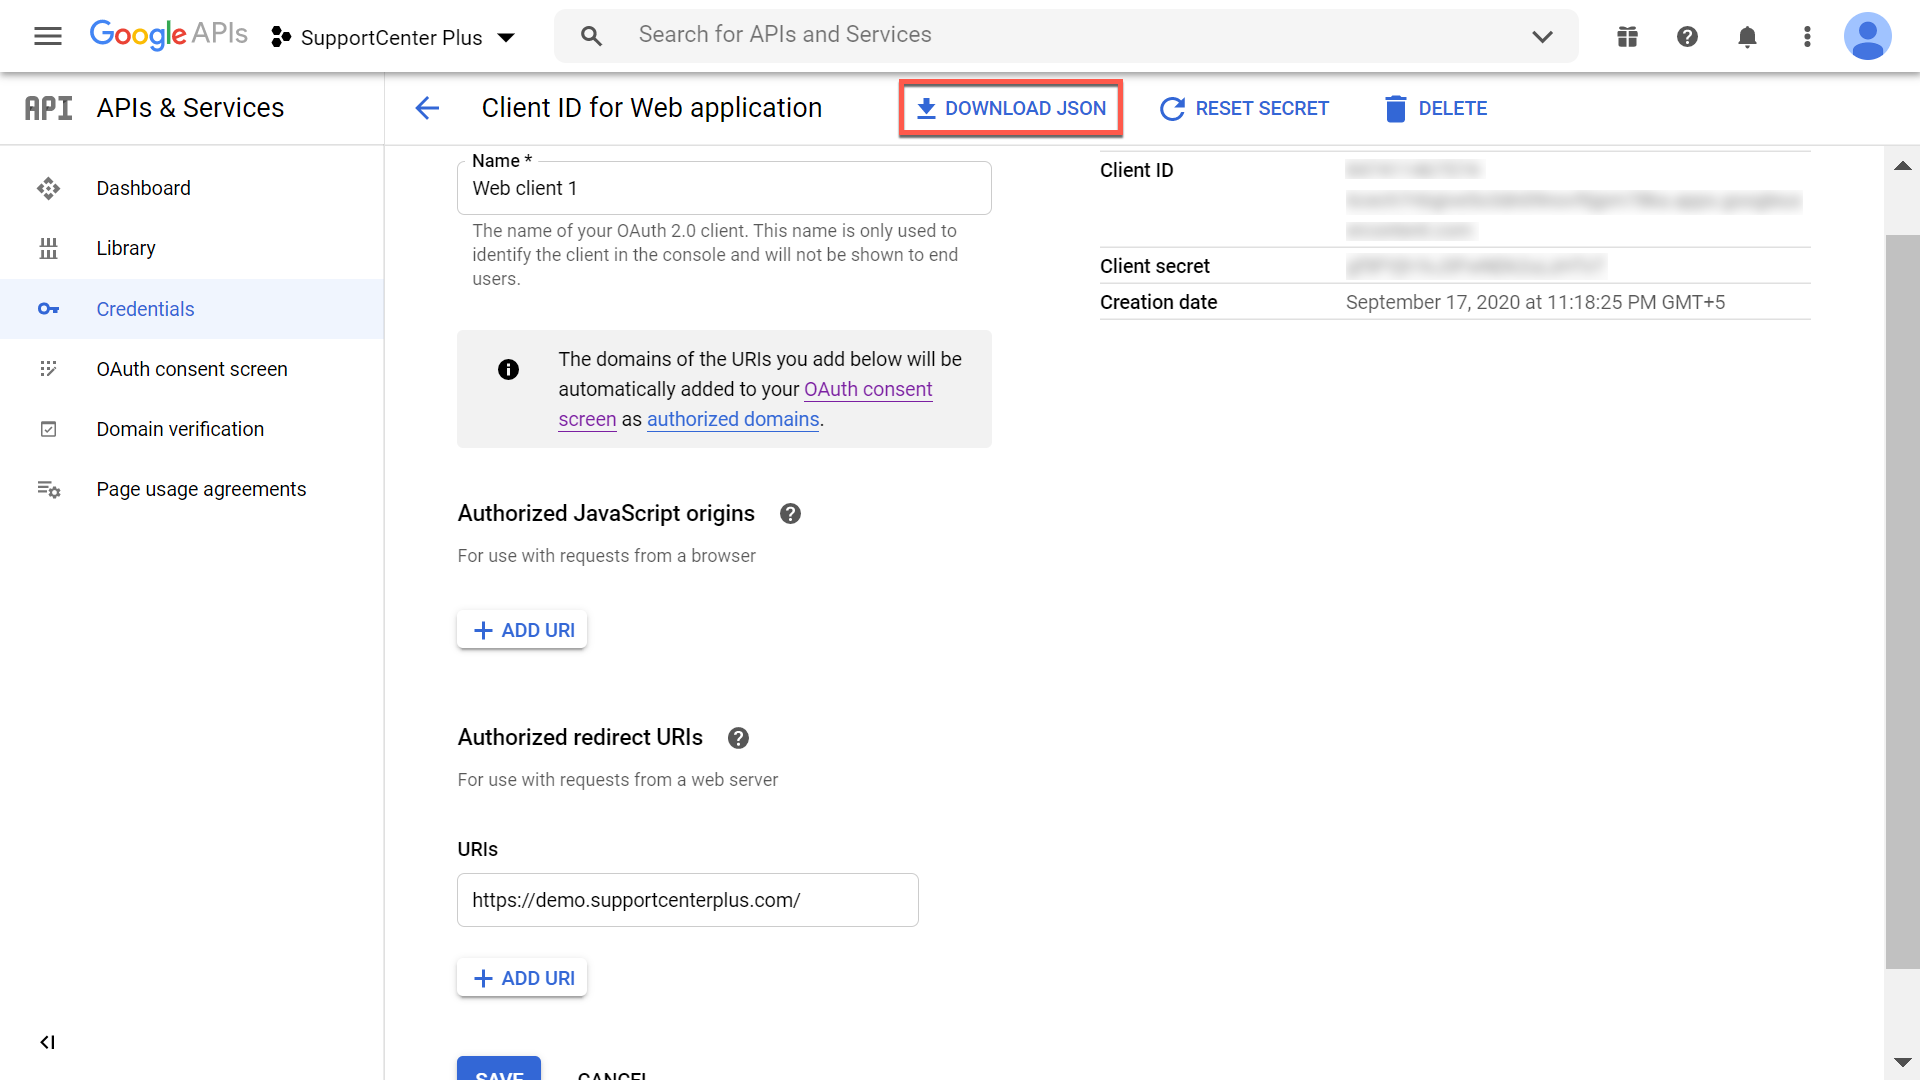Screen dimensions: 1920x1080
Task: Click the Reset Secret button
Action: point(1244,108)
